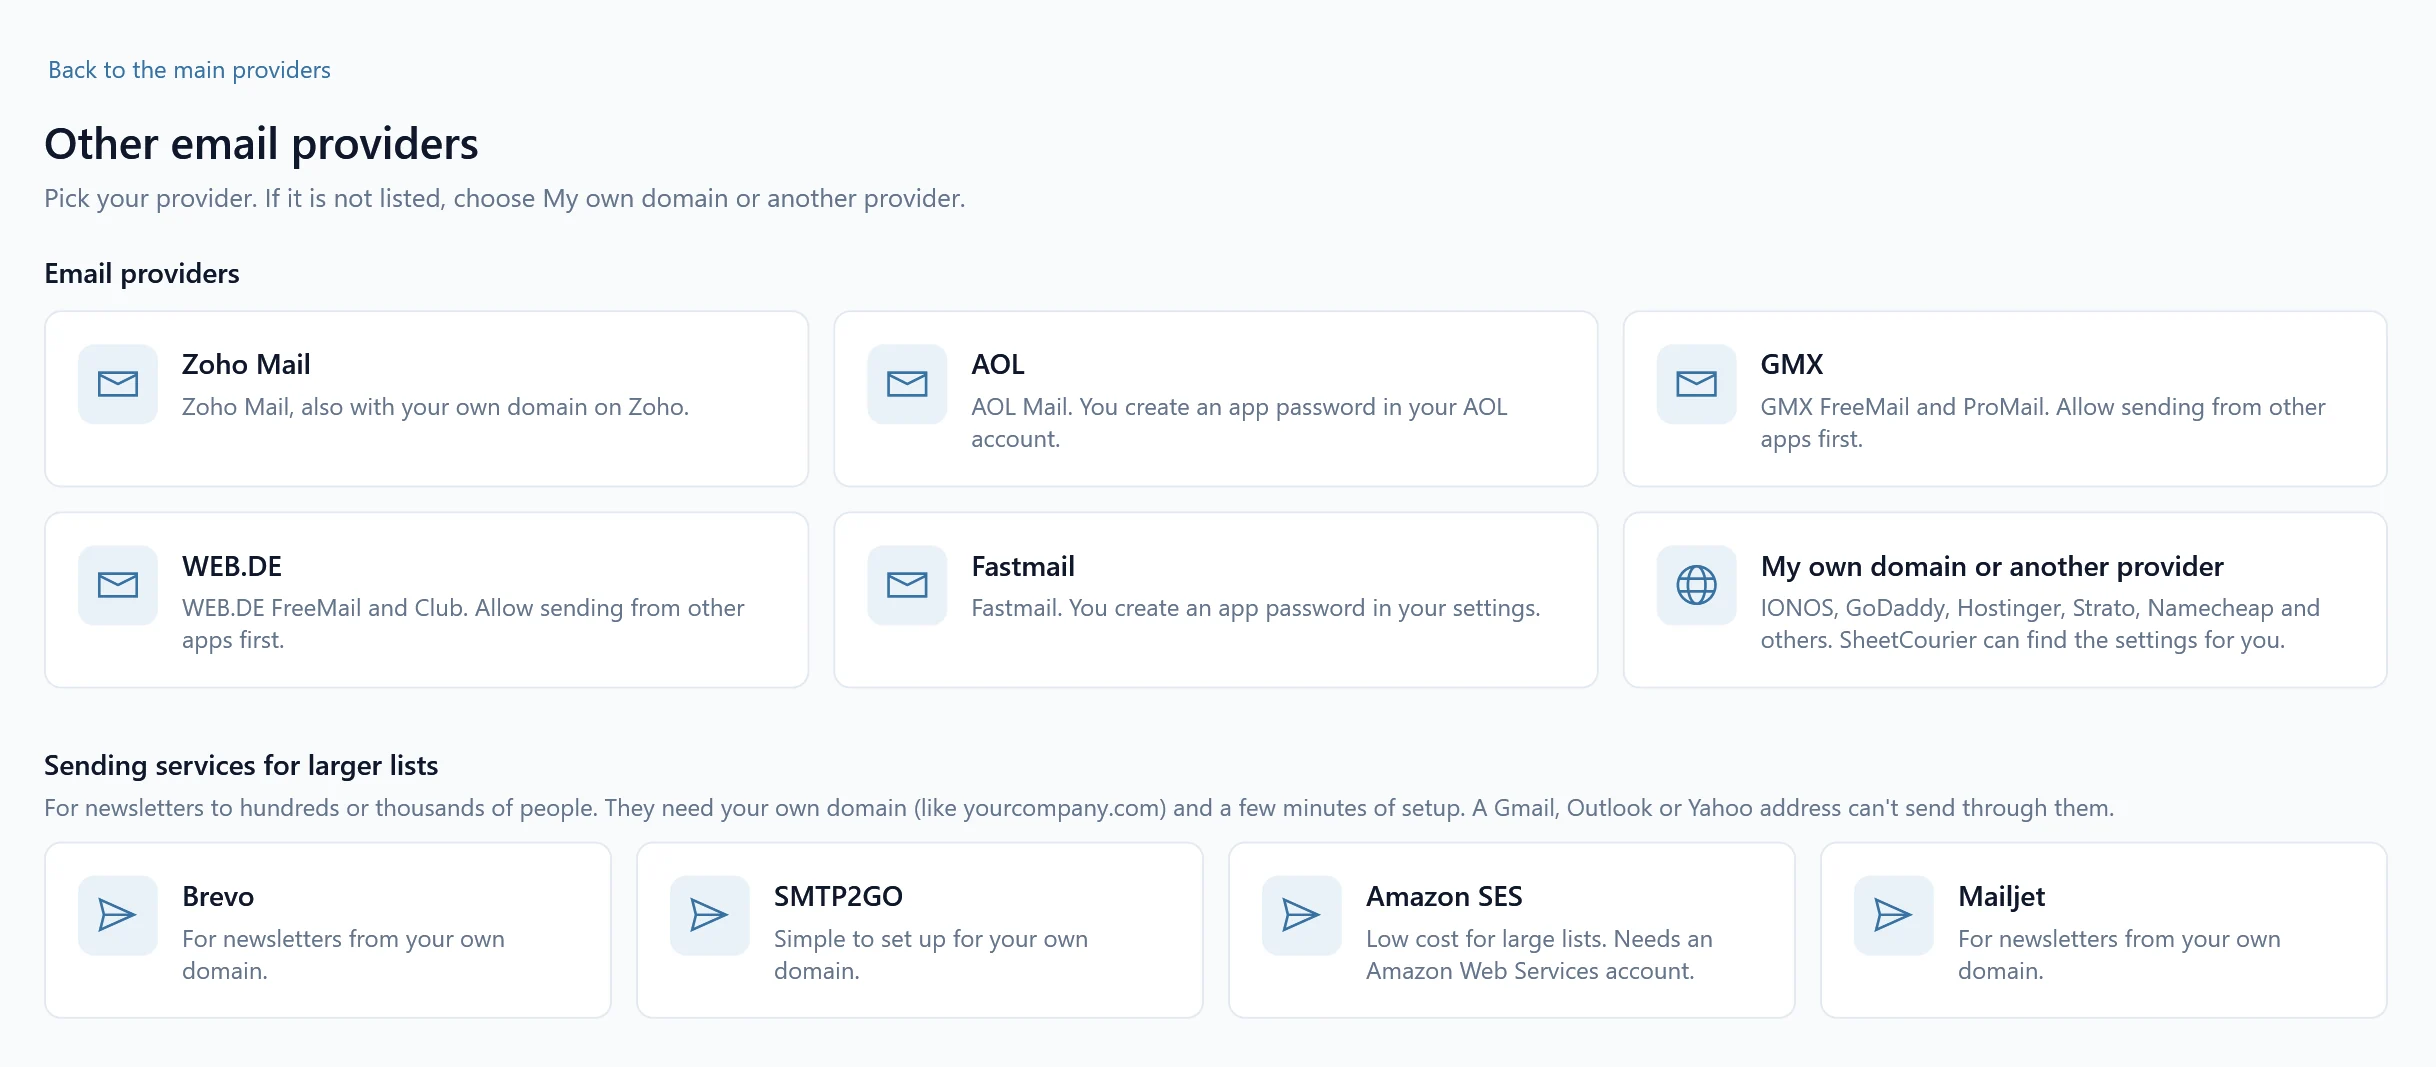
Task: Choose the Fastmail title
Action: pos(1023,566)
